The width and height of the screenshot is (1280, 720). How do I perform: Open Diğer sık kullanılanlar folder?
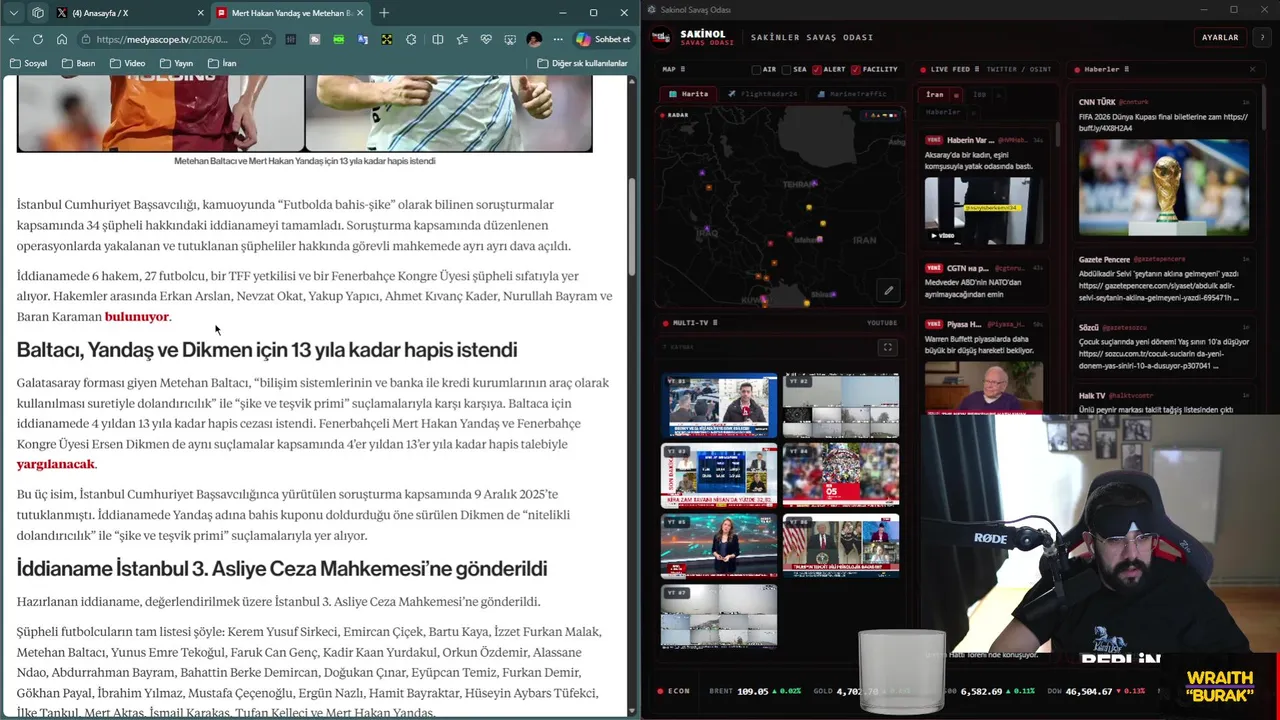click(582, 63)
